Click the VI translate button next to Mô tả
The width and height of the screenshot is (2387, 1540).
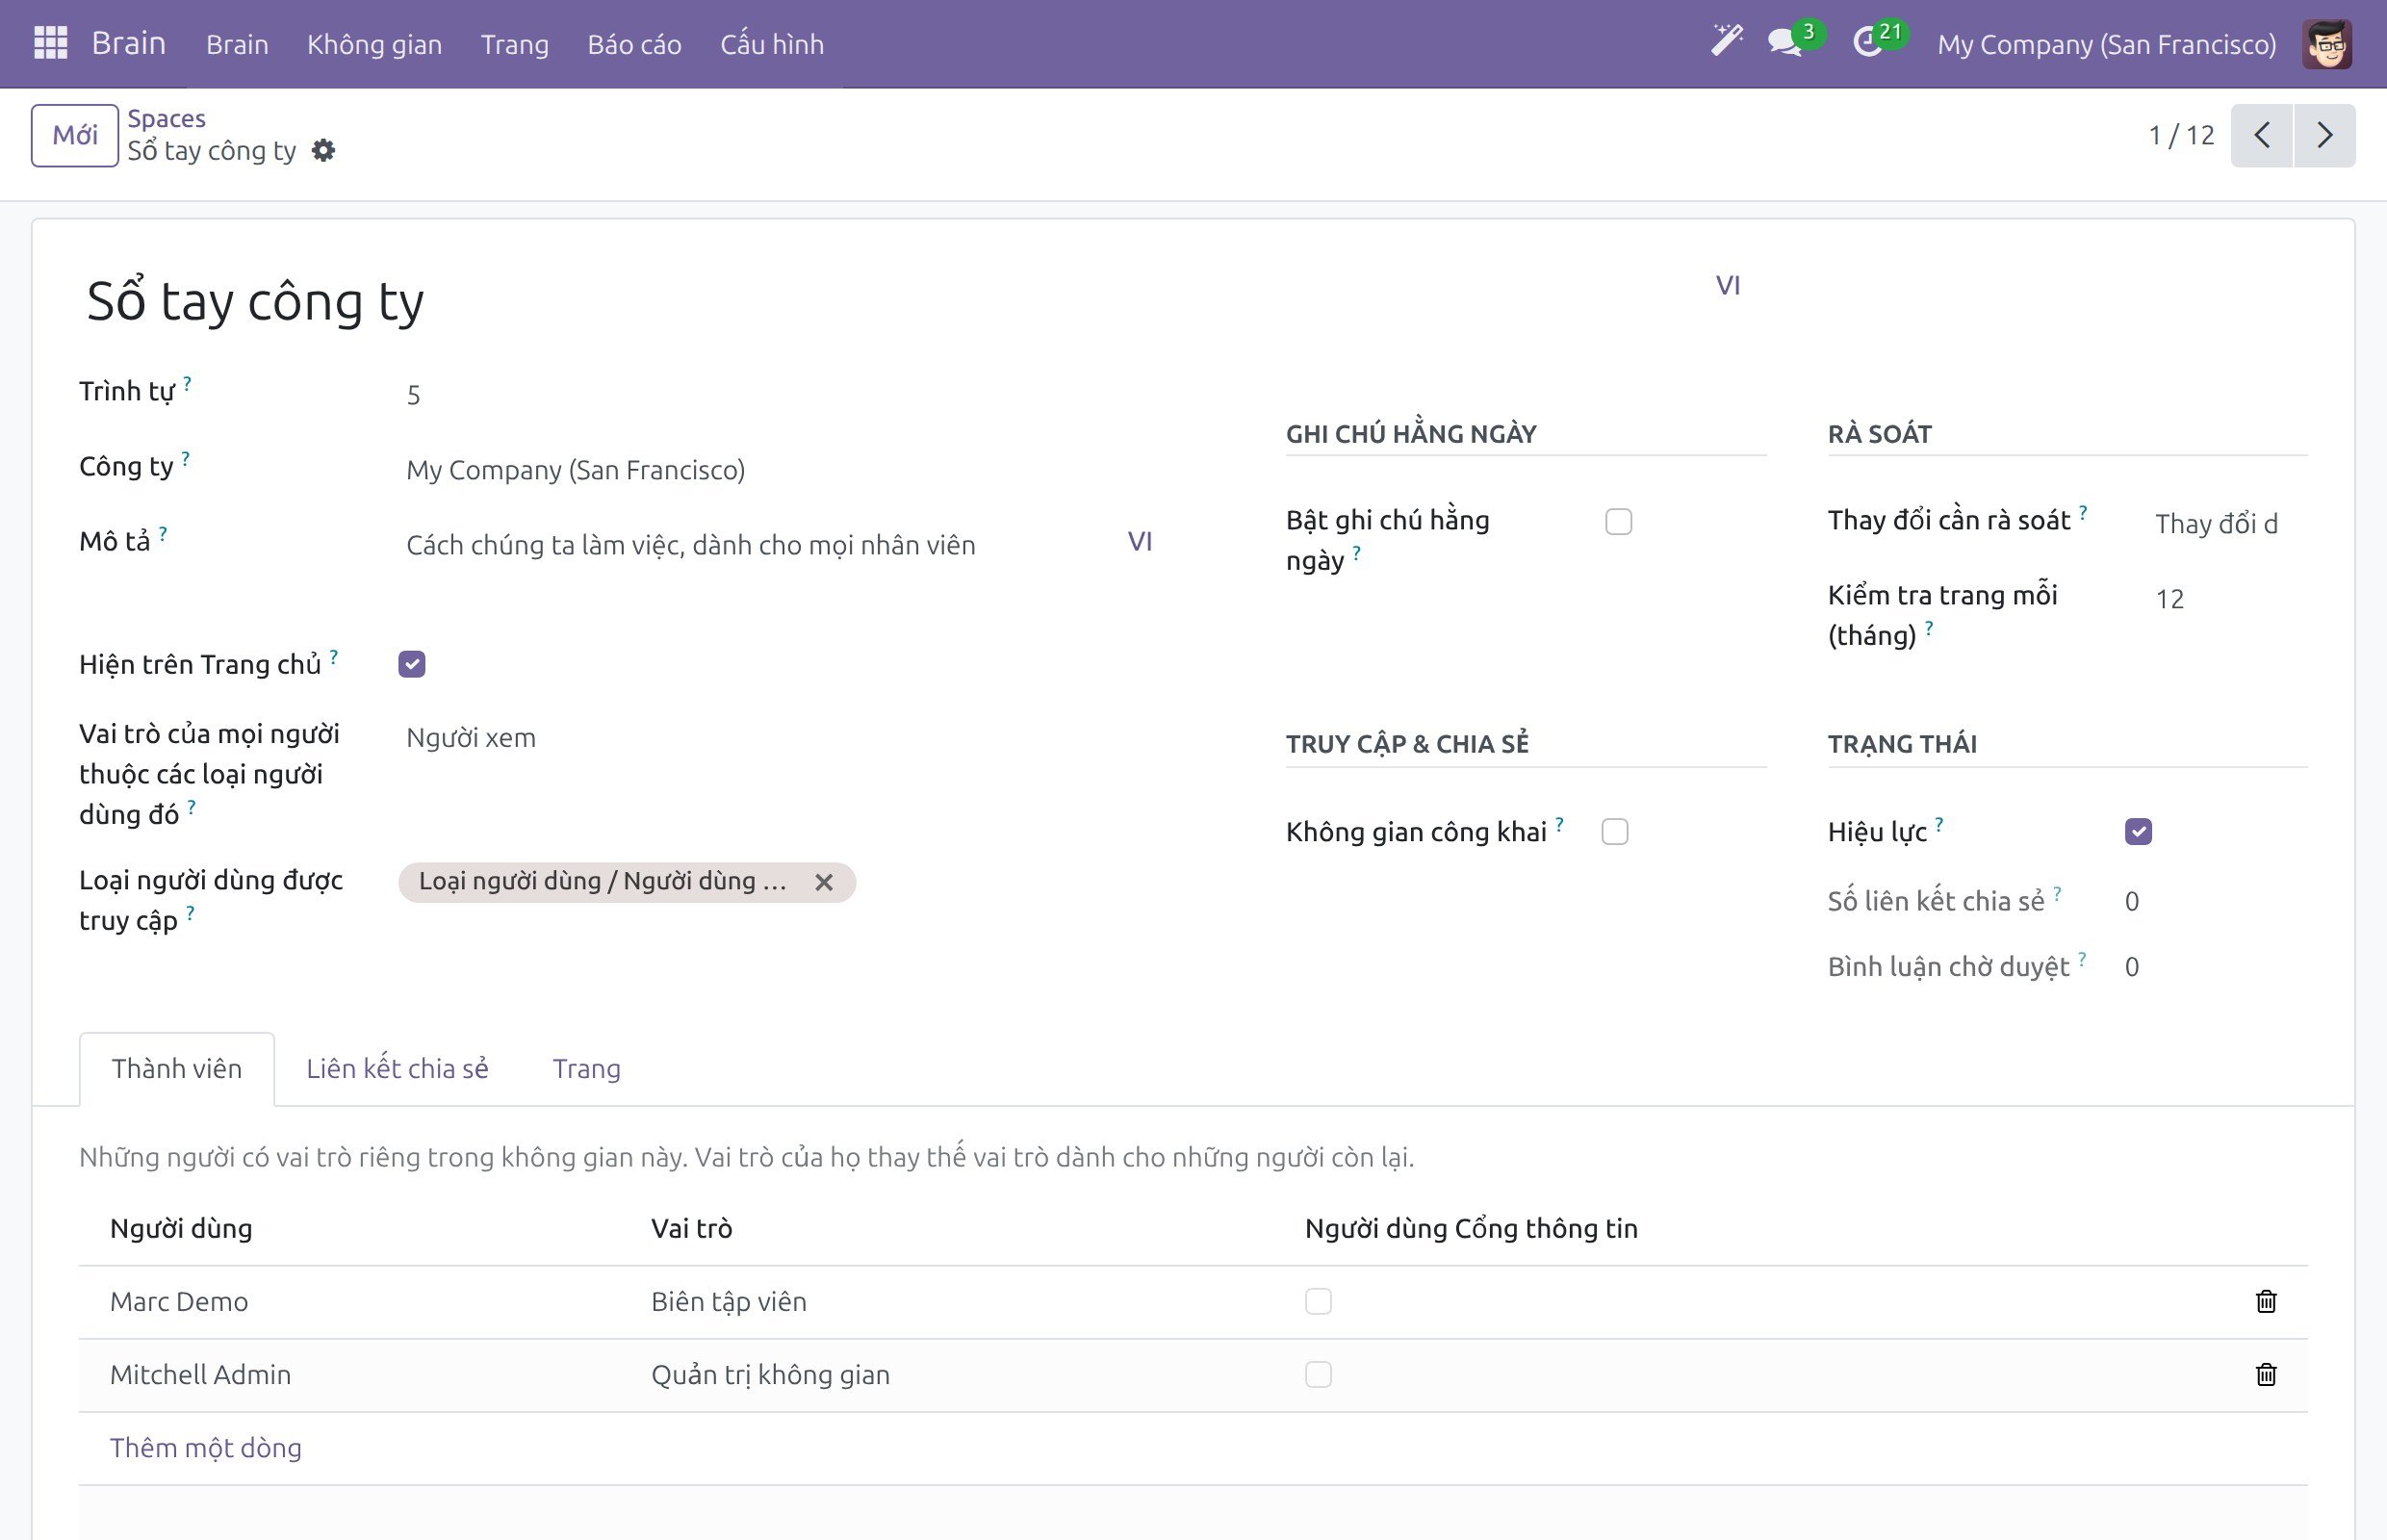(1140, 542)
